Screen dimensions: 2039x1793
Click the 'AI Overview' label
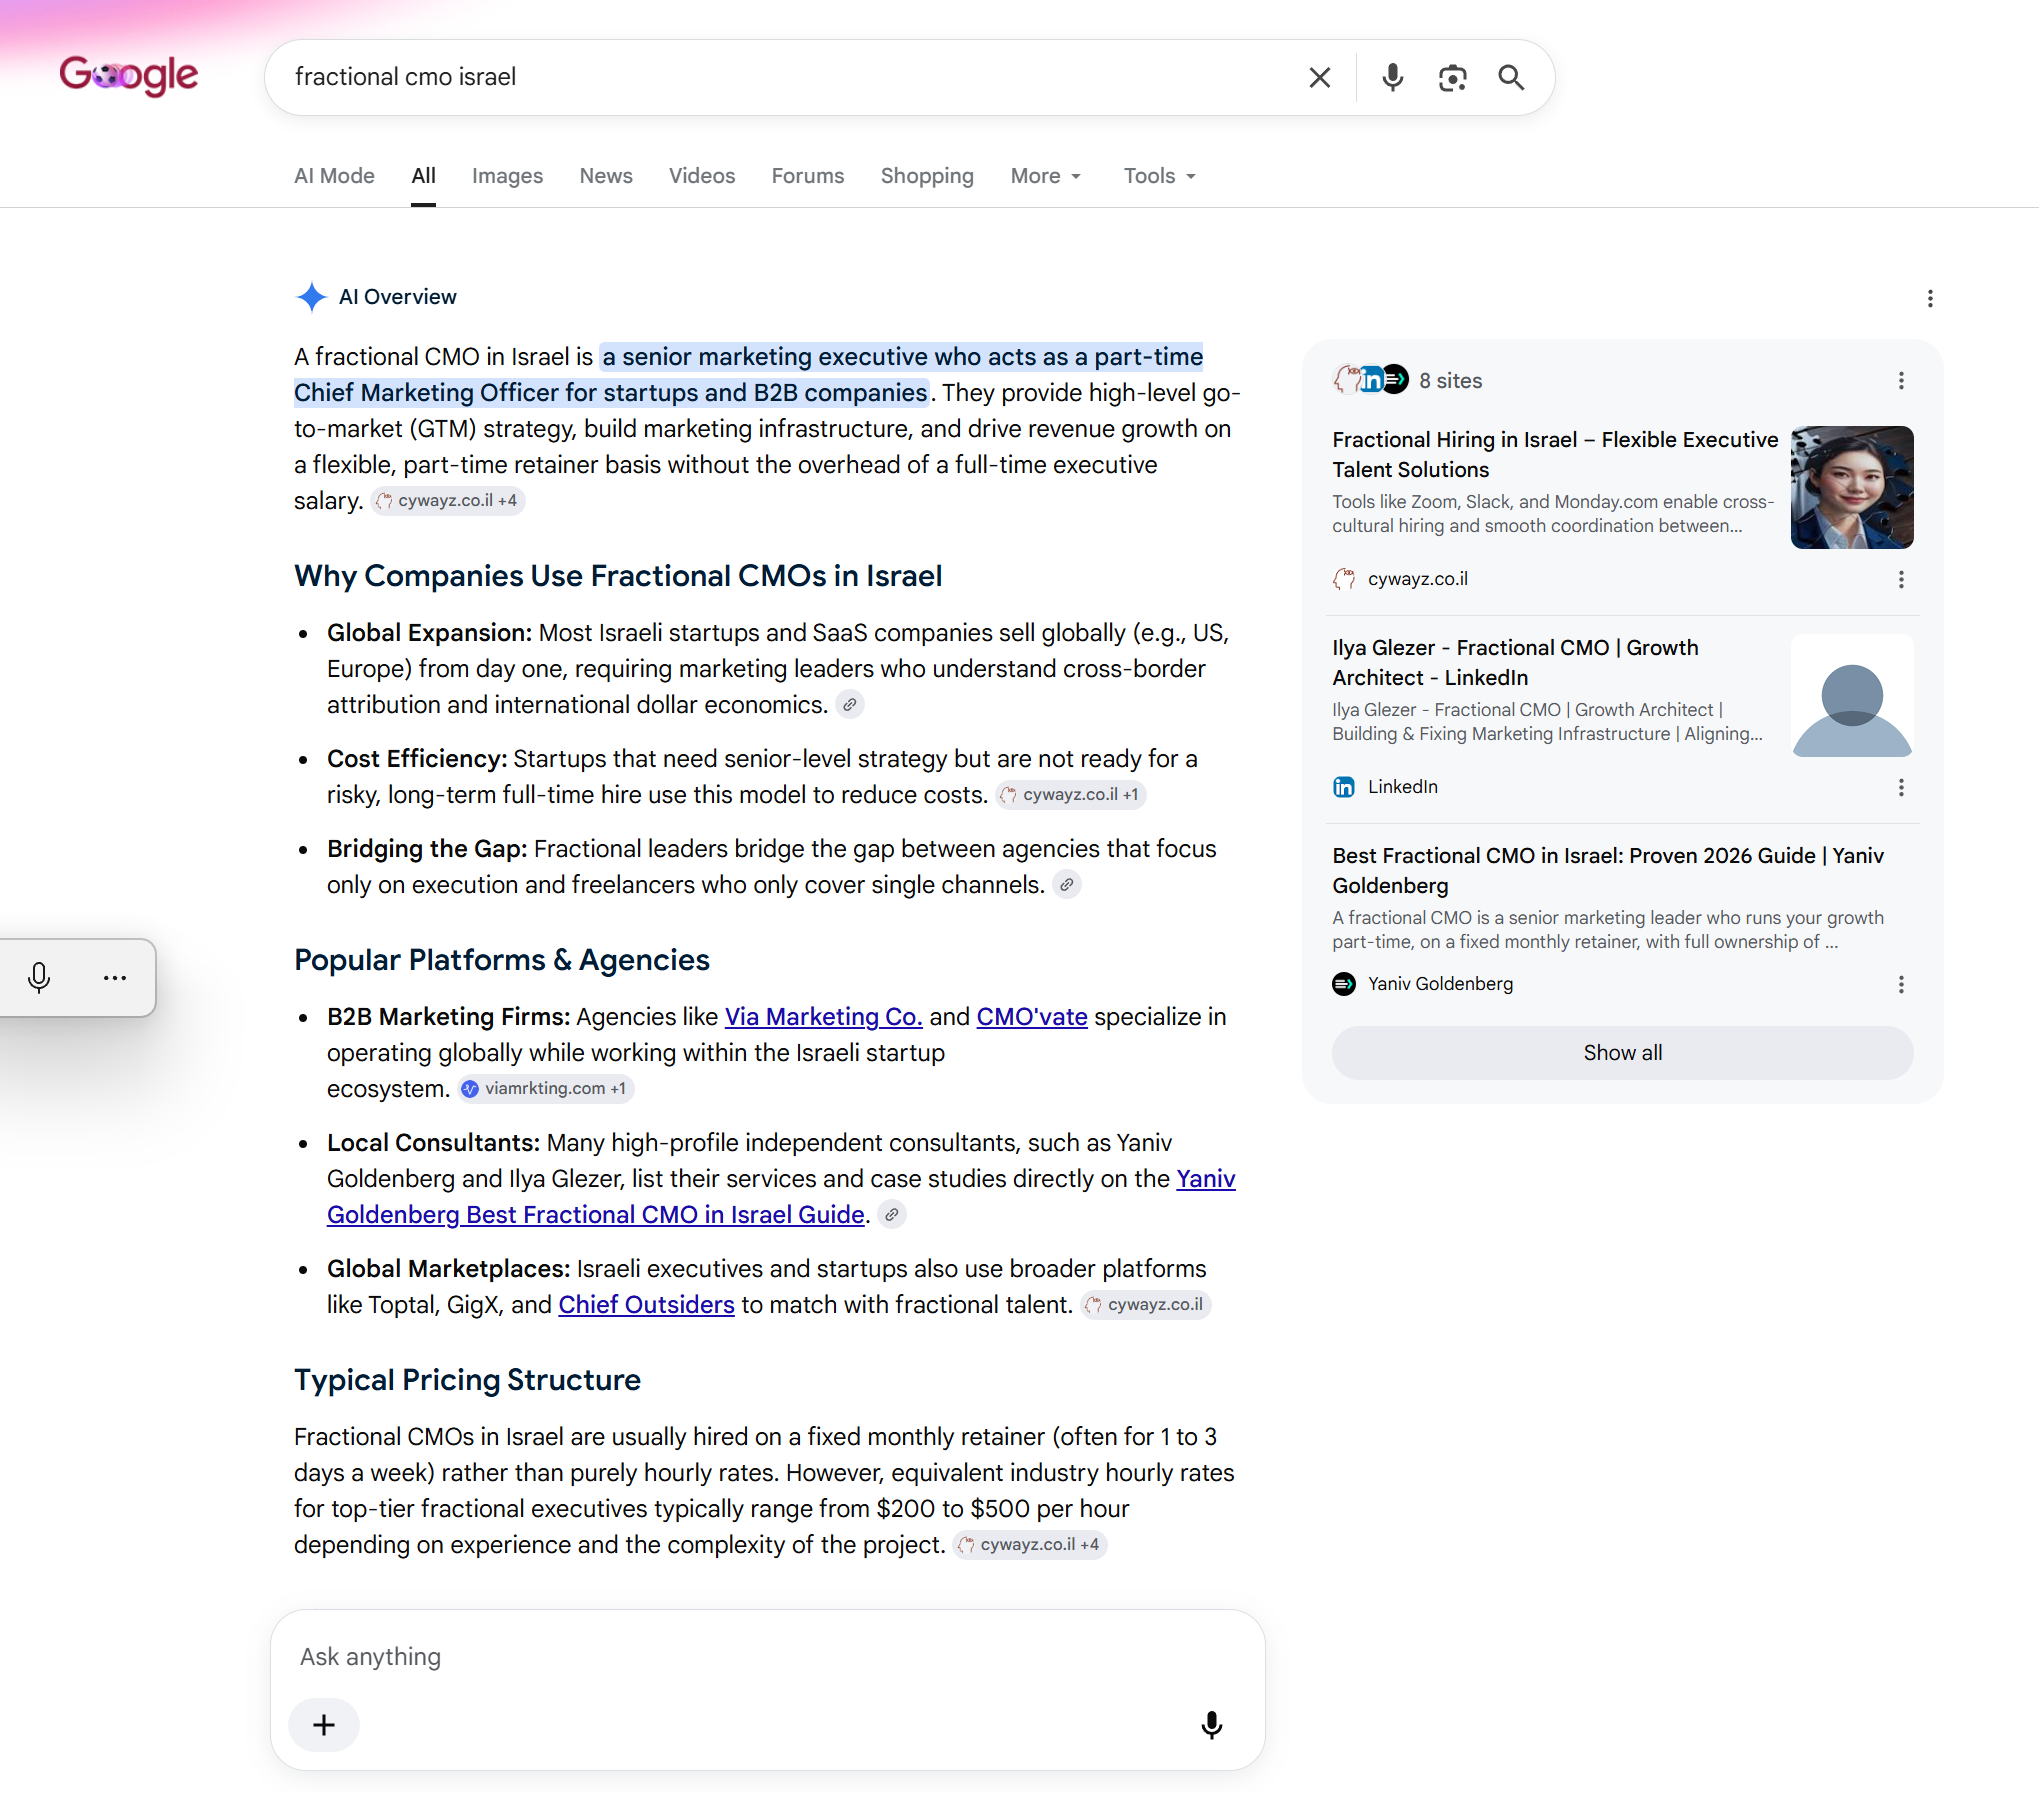point(397,297)
